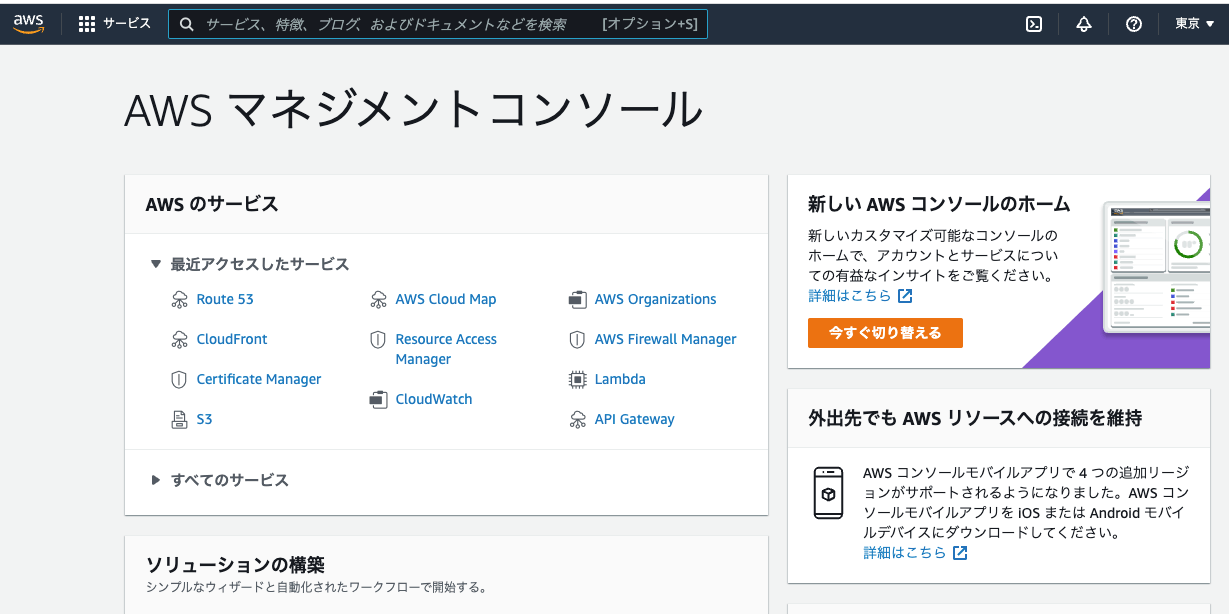Click the AWS logo

tap(28, 24)
